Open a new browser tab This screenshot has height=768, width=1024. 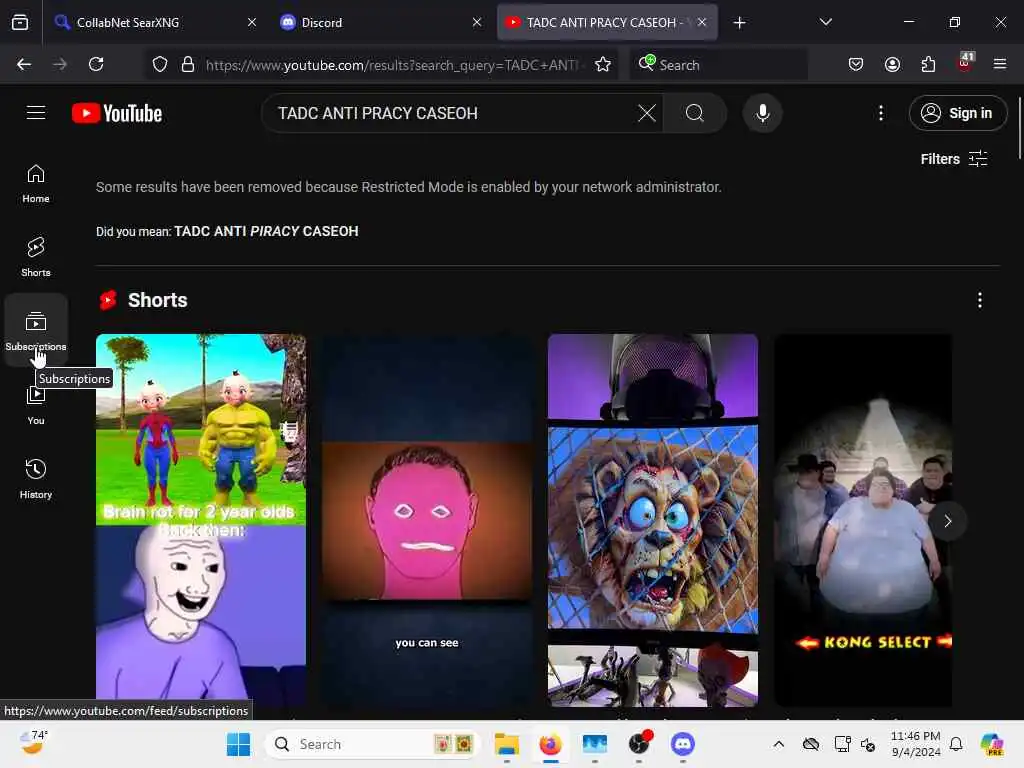point(739,23)
